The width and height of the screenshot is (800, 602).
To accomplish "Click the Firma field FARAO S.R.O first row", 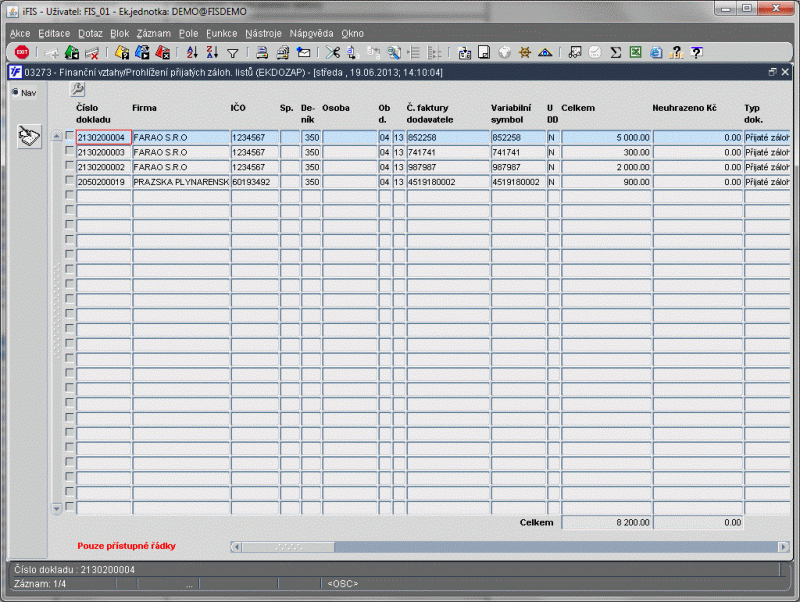I will (x=181, y=138).
